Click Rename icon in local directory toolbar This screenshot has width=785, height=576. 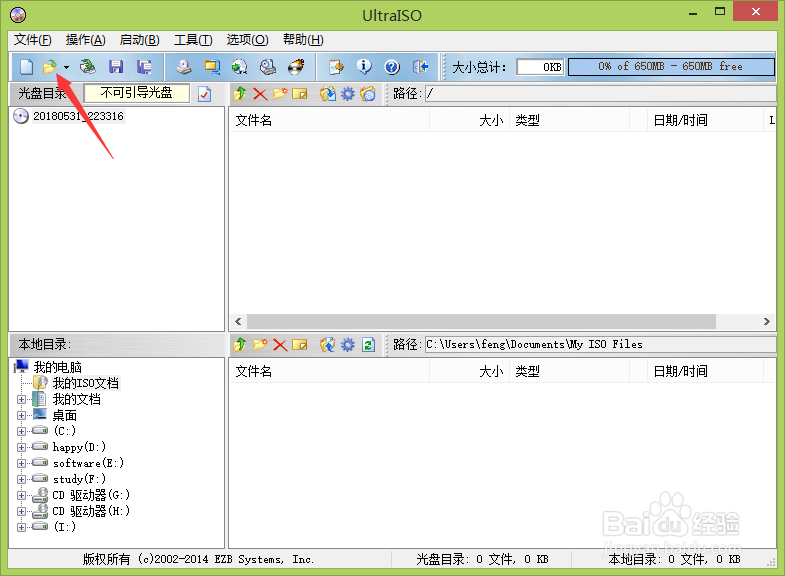pos(300,345)
